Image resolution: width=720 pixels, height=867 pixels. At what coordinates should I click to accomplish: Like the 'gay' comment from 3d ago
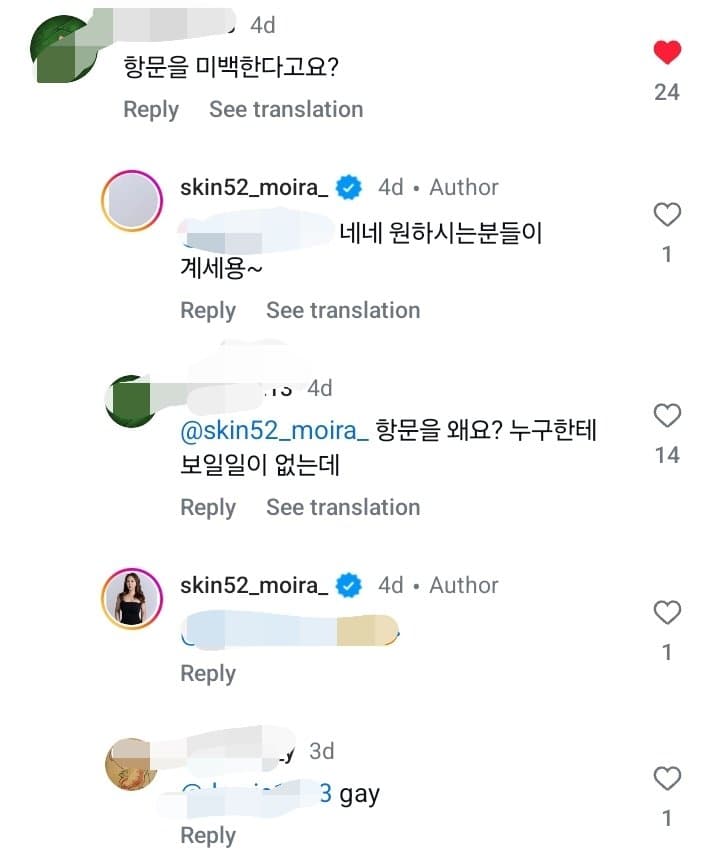(667, 779)
